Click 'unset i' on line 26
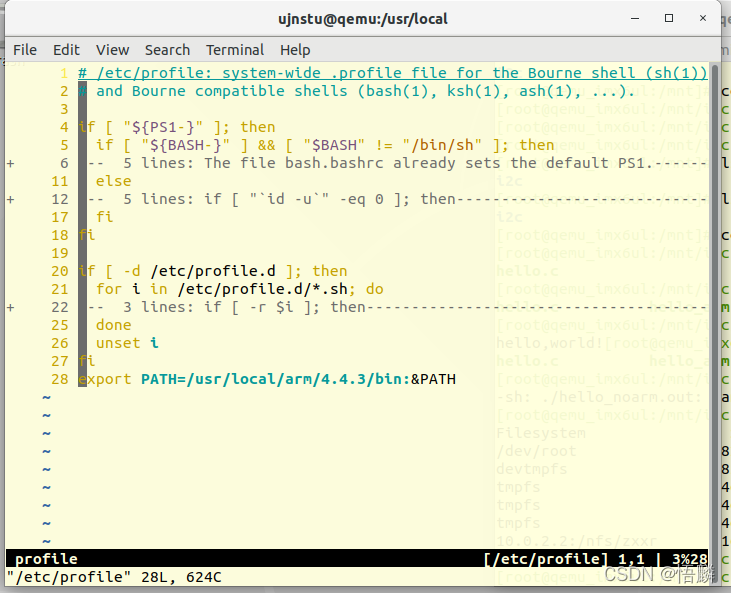Viewport: 731px width, 593px height. [x=127, y=343]
